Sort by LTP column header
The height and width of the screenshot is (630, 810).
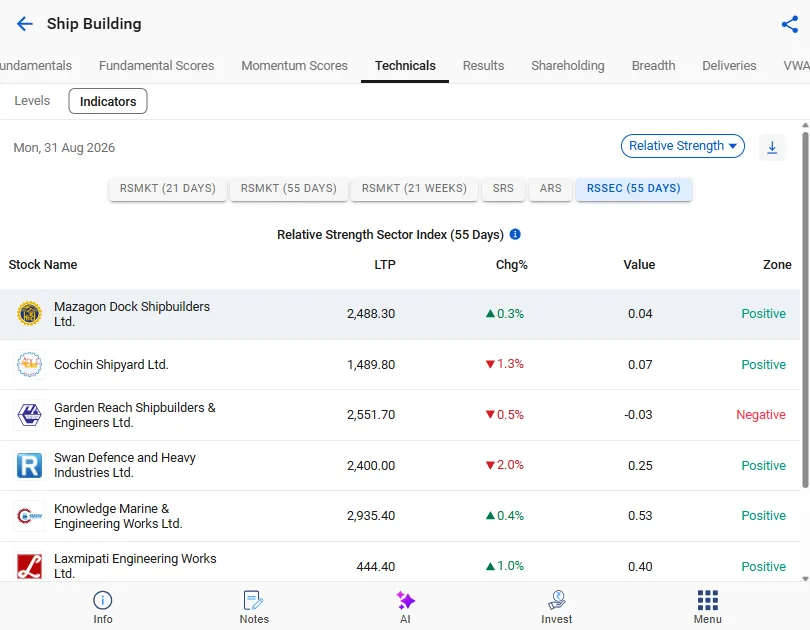pos(385,264)
